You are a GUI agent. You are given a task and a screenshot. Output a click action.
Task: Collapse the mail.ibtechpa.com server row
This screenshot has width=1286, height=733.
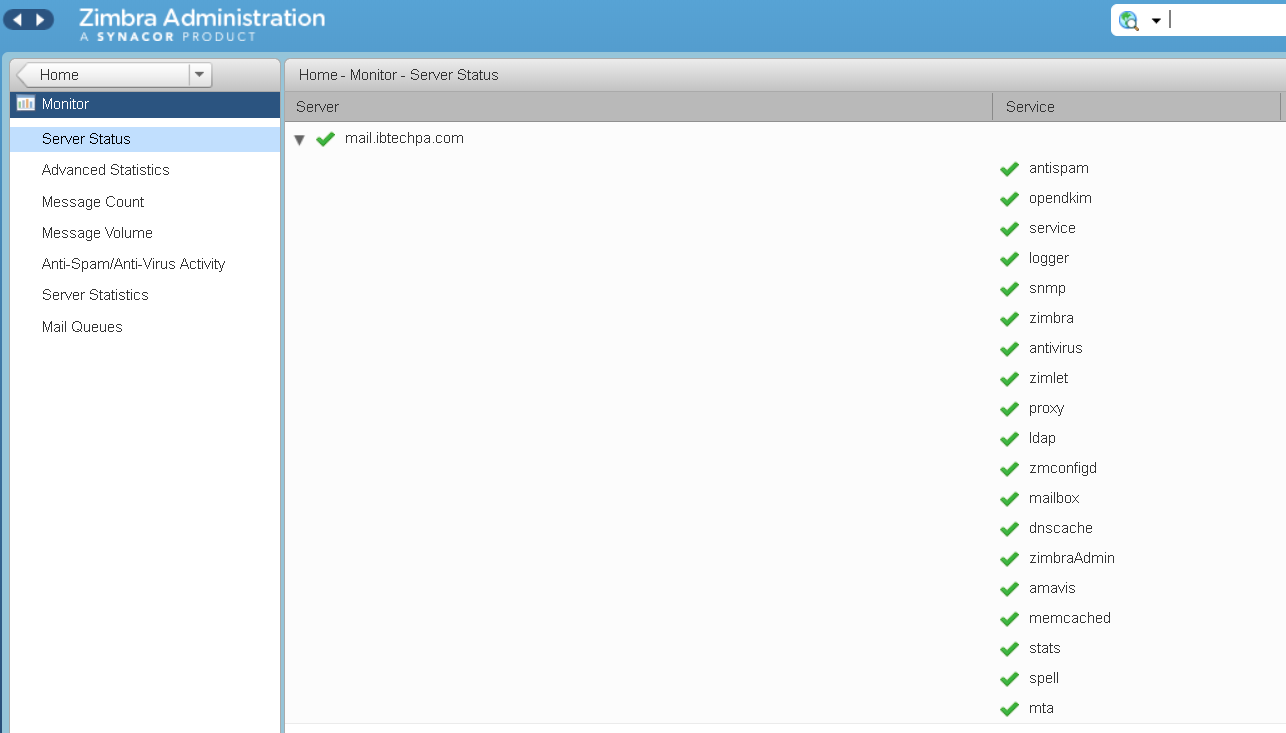[299, 140]
